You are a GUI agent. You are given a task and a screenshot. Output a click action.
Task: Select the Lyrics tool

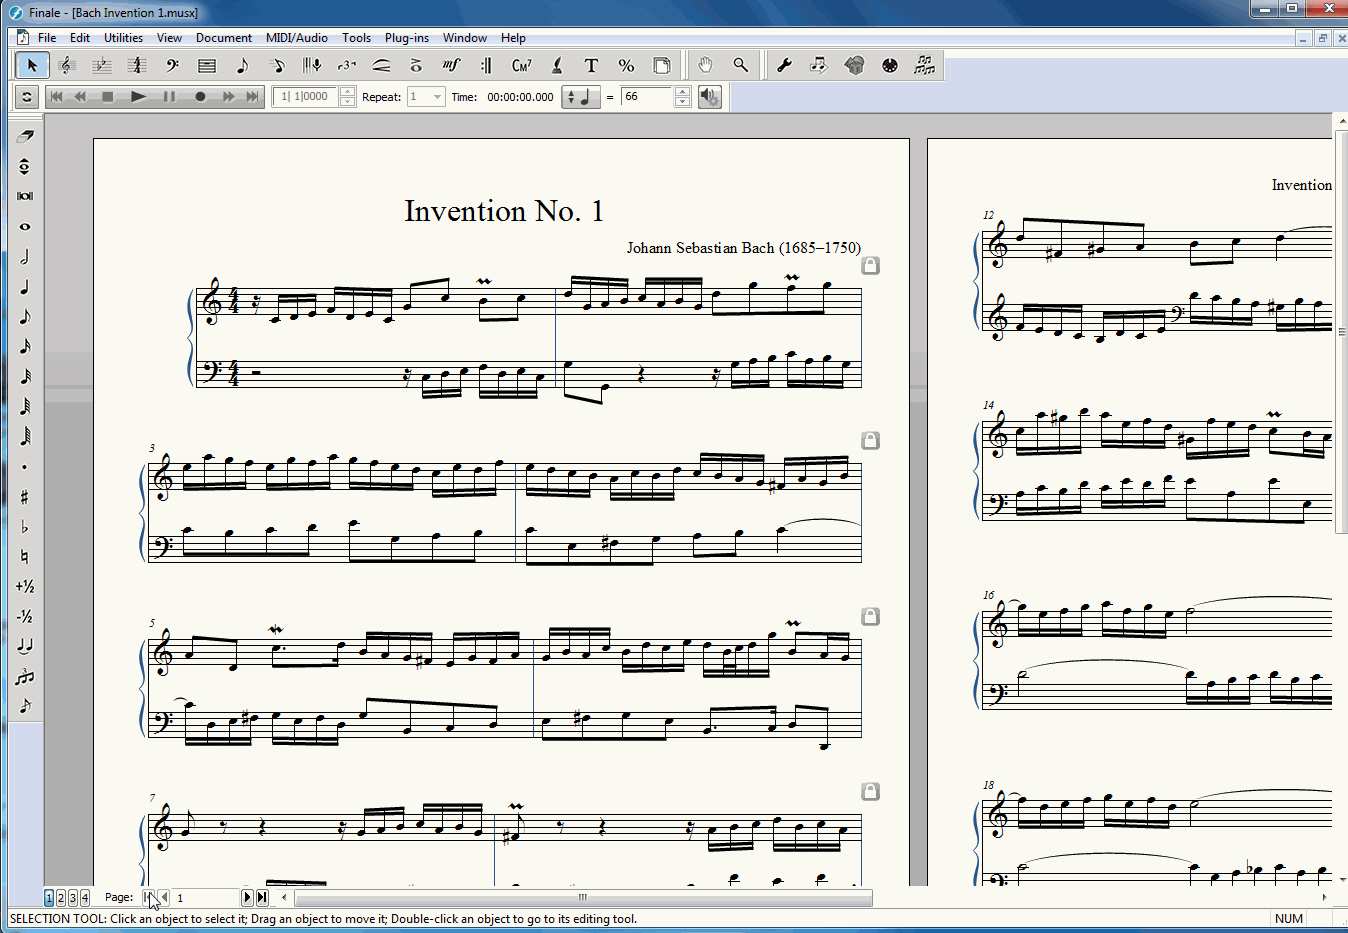click(556, 66)
